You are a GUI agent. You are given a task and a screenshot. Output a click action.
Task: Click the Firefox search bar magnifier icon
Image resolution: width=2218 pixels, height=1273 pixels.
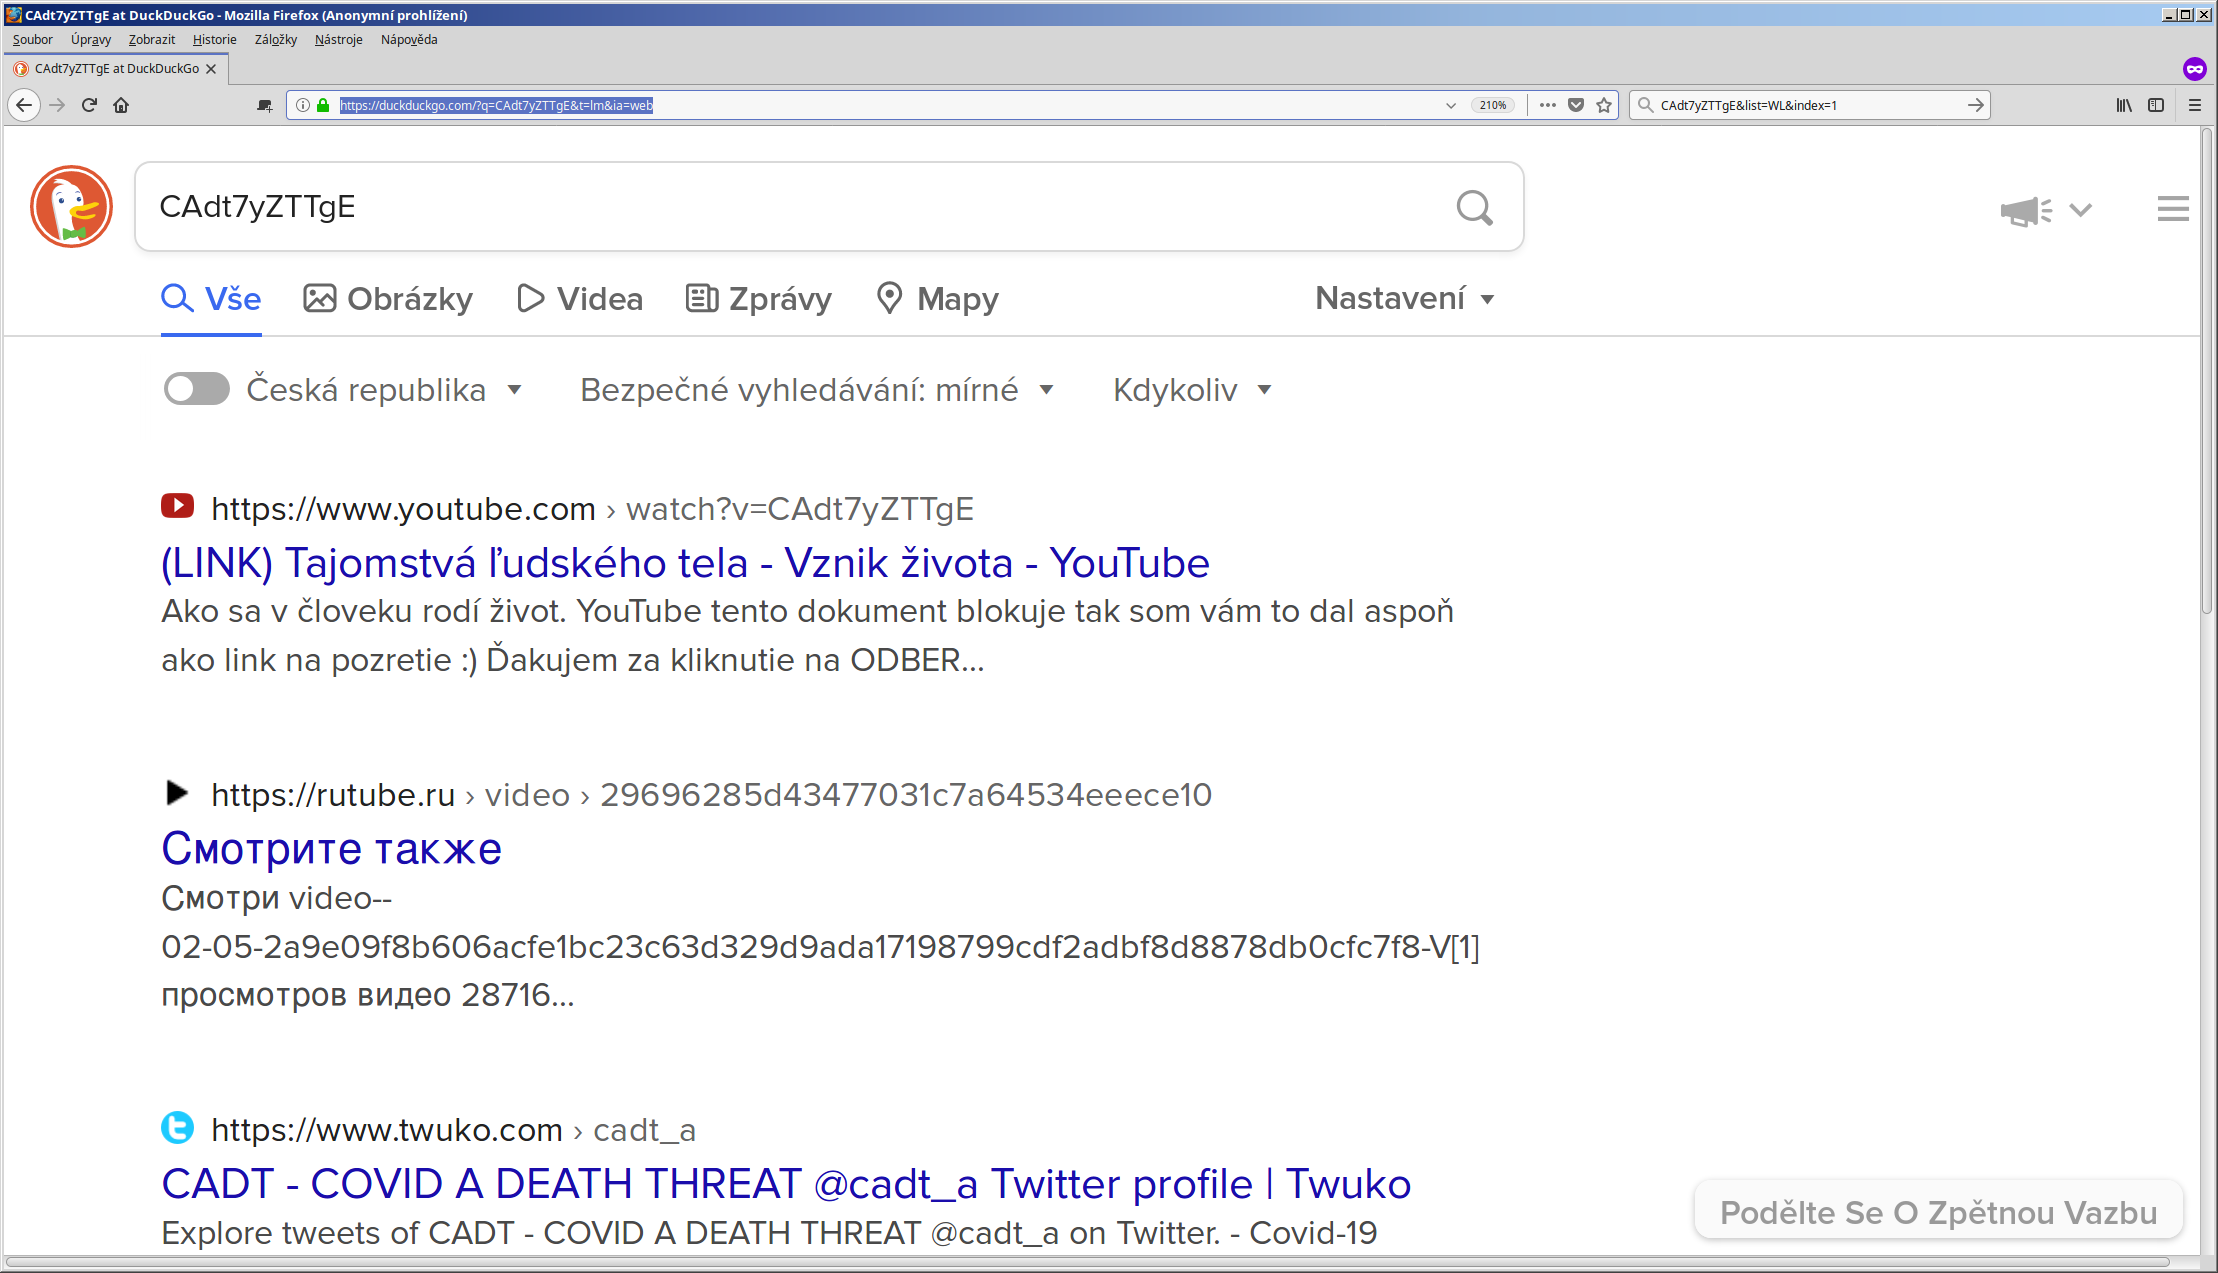tap(1645, 105)
